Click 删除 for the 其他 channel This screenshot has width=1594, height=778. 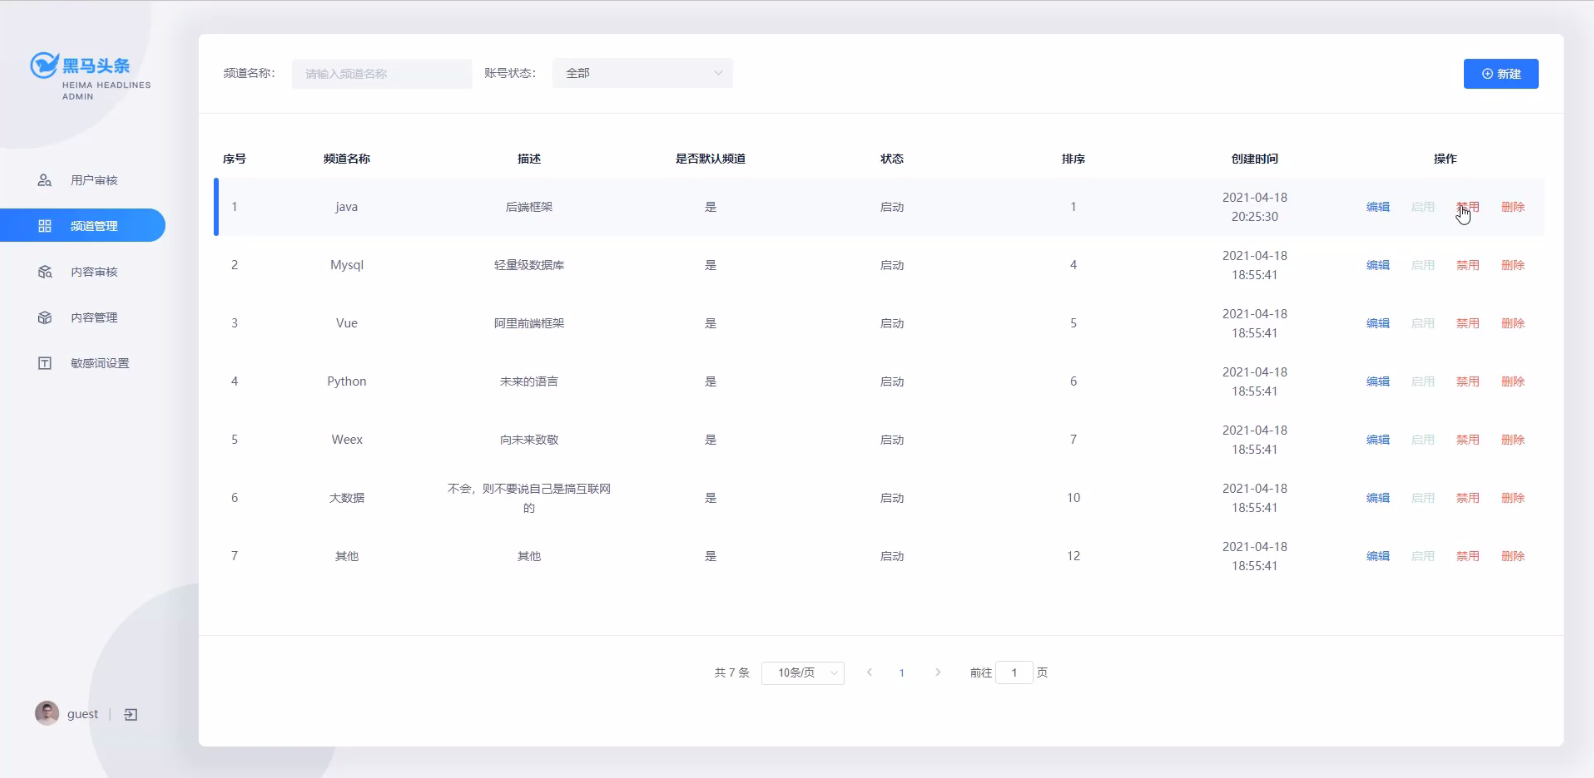1513,556
